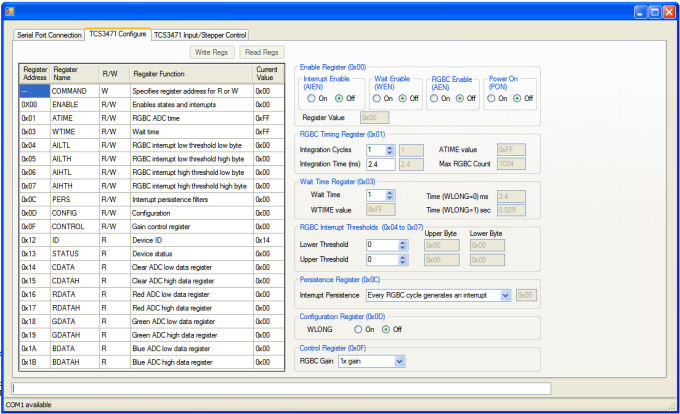The image size is (680, 414).
Task: Select the CDATA register name cell
Action: pos(75,267)
